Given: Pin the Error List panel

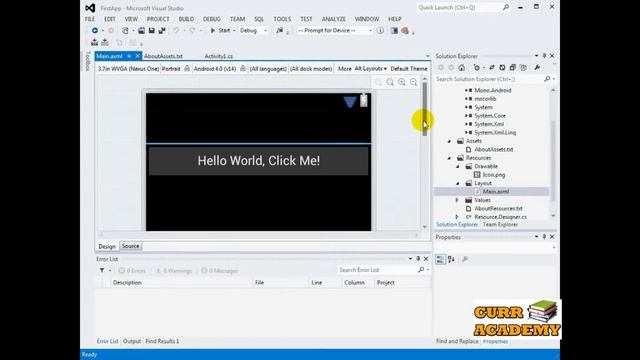Looking at the screenshot, I should tap(418, 259).
